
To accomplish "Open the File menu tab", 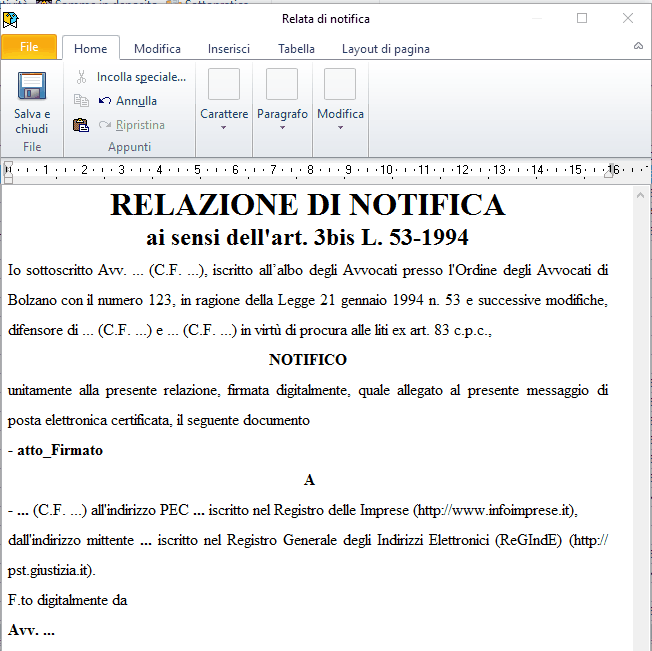I will pyautogui.click(x=29, y=47).
